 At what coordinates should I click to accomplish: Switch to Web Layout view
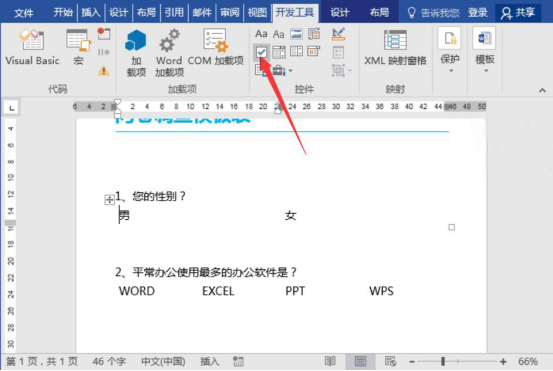(390, 361)
